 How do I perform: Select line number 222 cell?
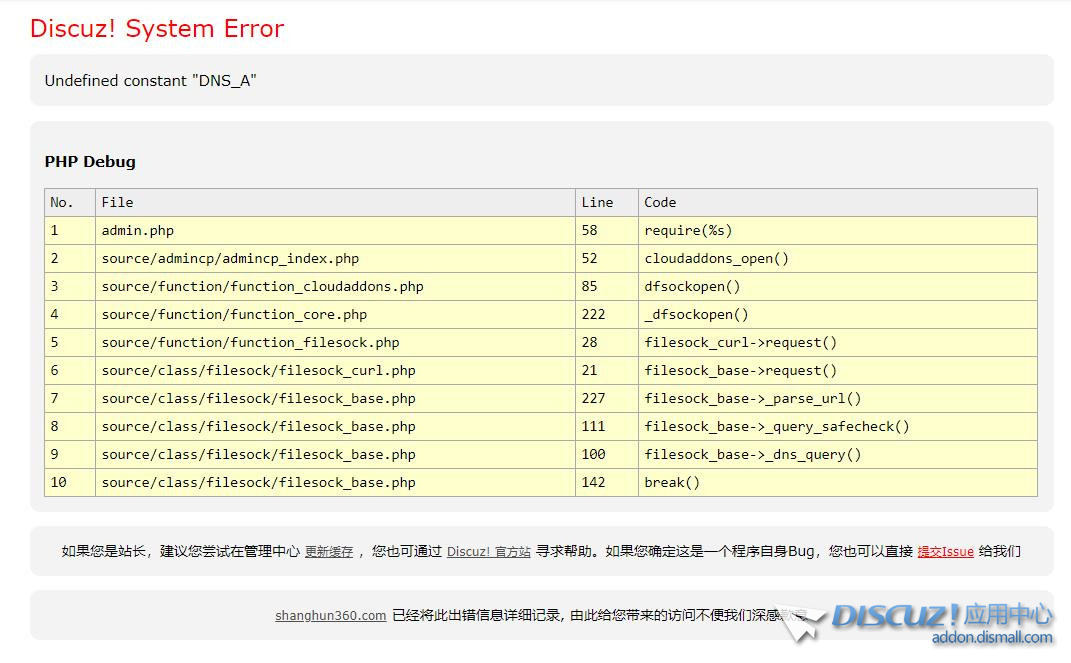[607, 315]
